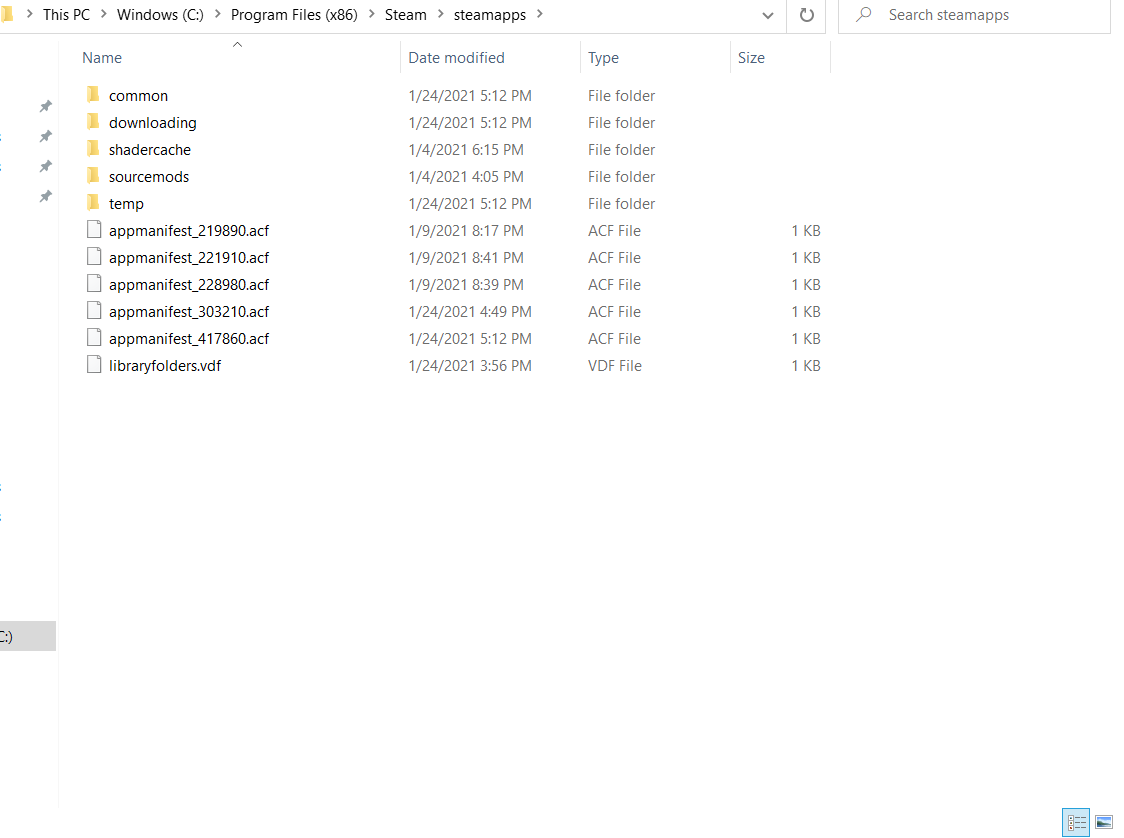Select the libraryfolders.vdf file icon
This screenshot has width=1124, height=838.
coord(94,365)
